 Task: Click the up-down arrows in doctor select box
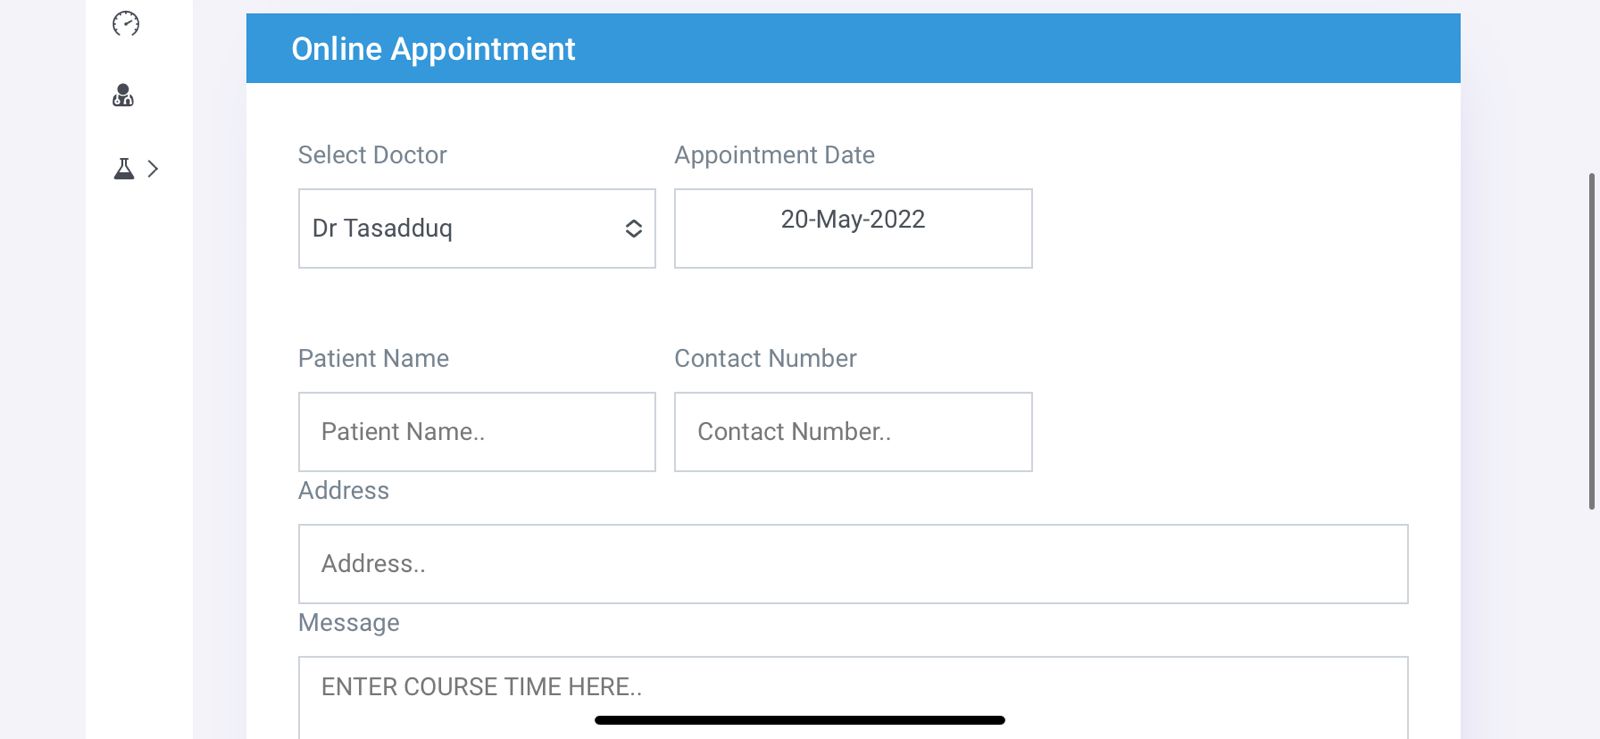[633, 229]
